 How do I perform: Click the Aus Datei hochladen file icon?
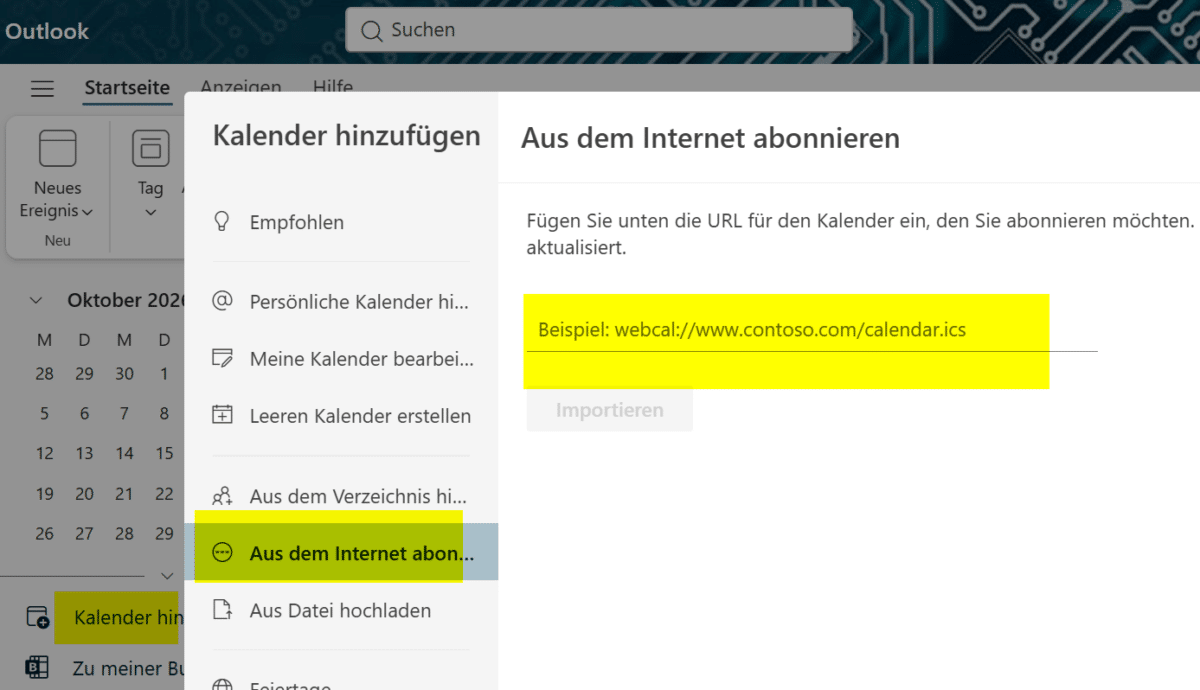(x=223, y=610)
